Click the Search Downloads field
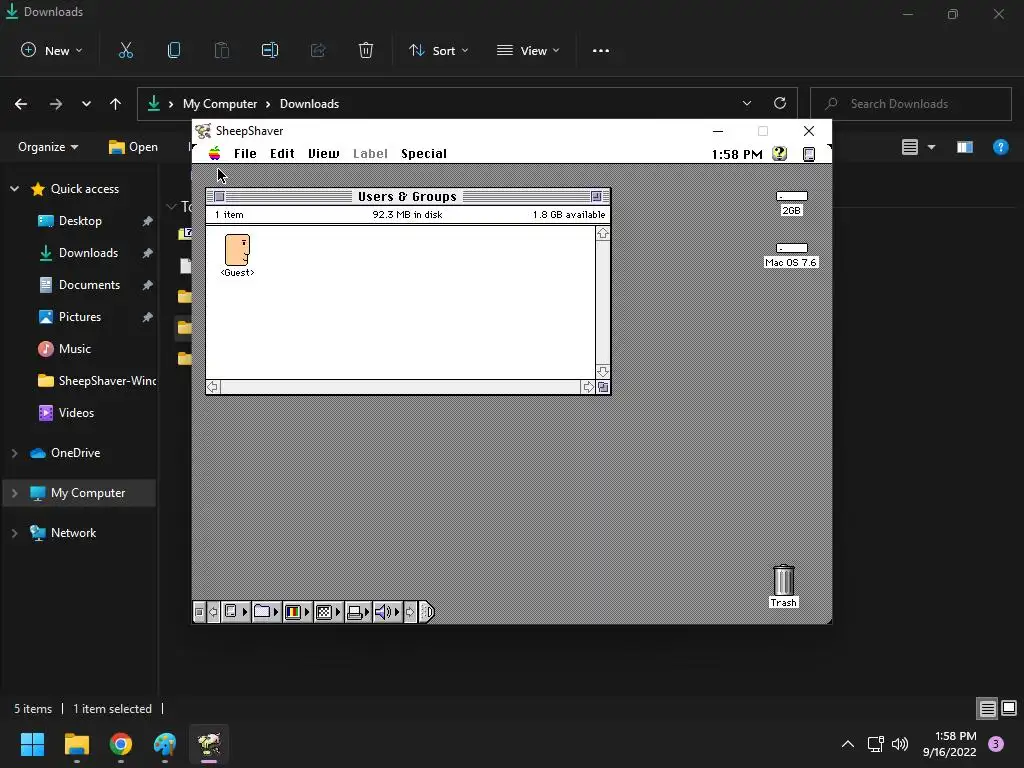The width and height of the screenshot is (1024, 768). [910, 104]
